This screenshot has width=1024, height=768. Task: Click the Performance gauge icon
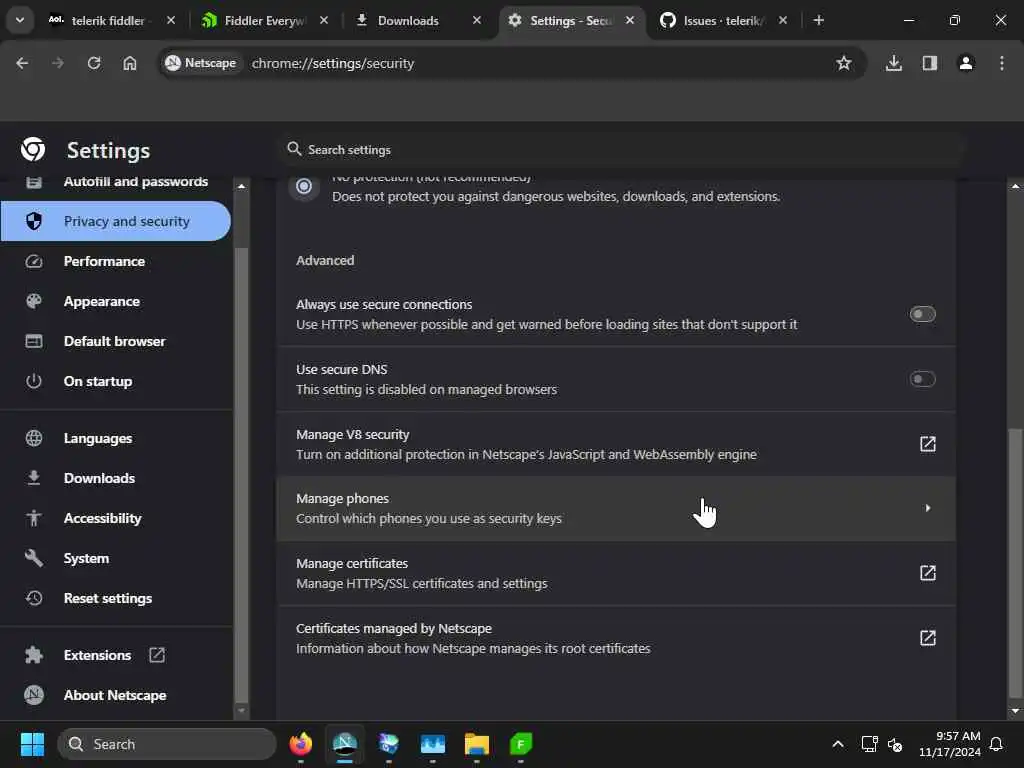pos(34,261)
